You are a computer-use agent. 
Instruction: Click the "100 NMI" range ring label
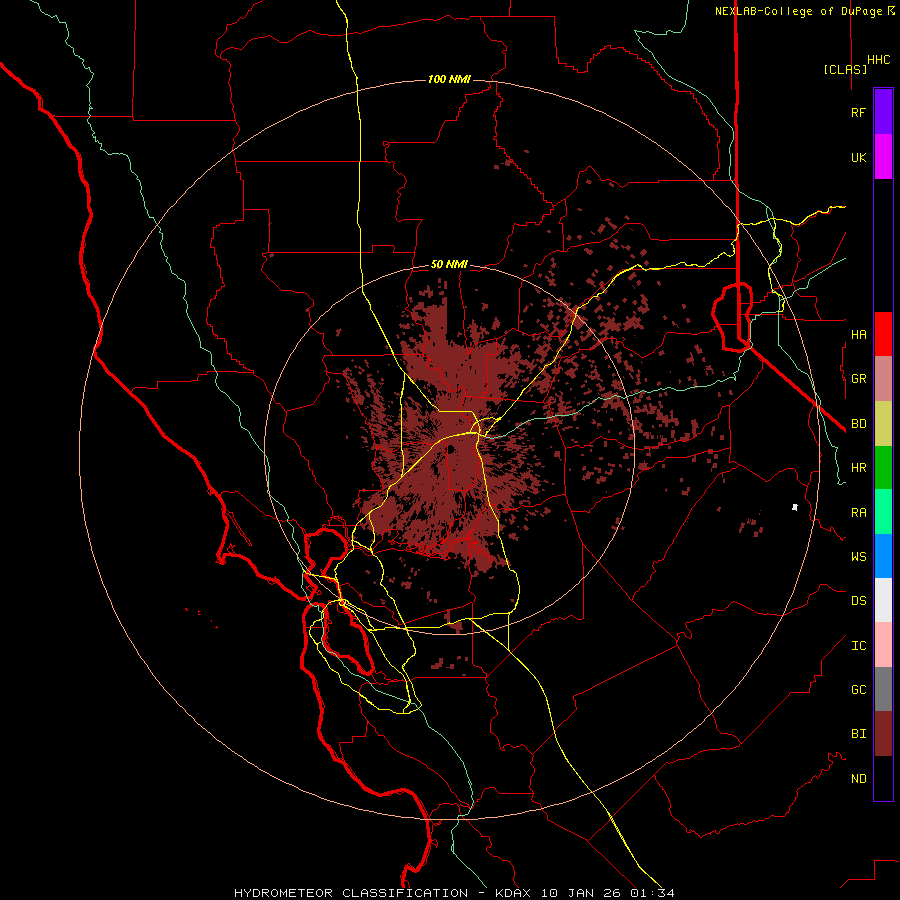click(449, 79)
